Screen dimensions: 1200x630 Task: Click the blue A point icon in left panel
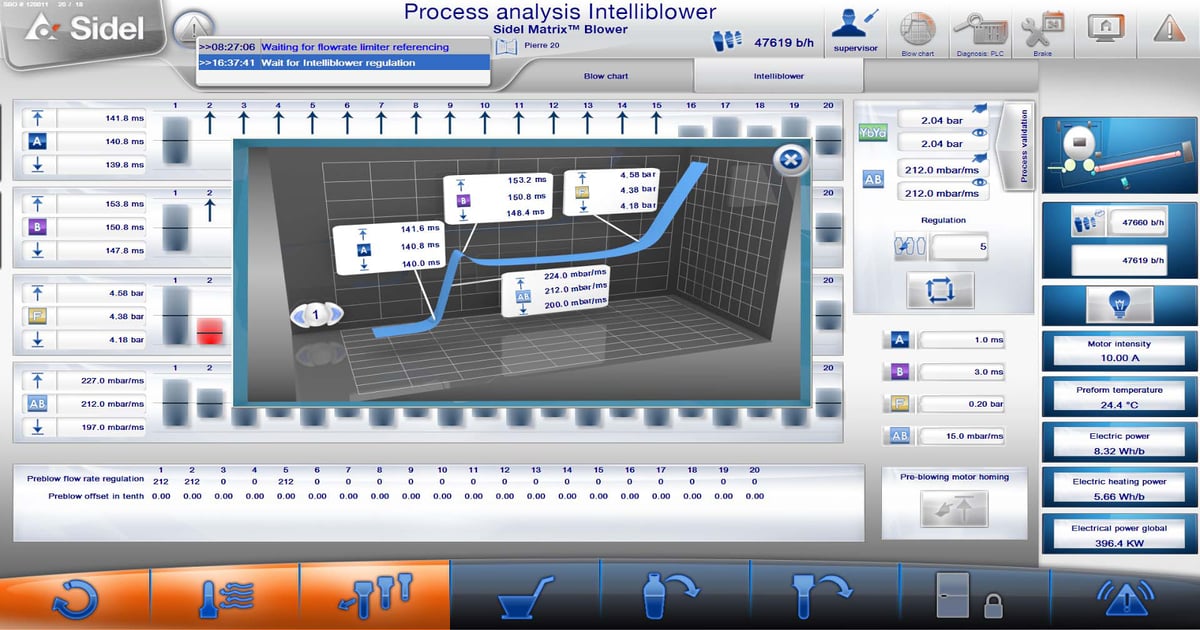pos(38,142)
